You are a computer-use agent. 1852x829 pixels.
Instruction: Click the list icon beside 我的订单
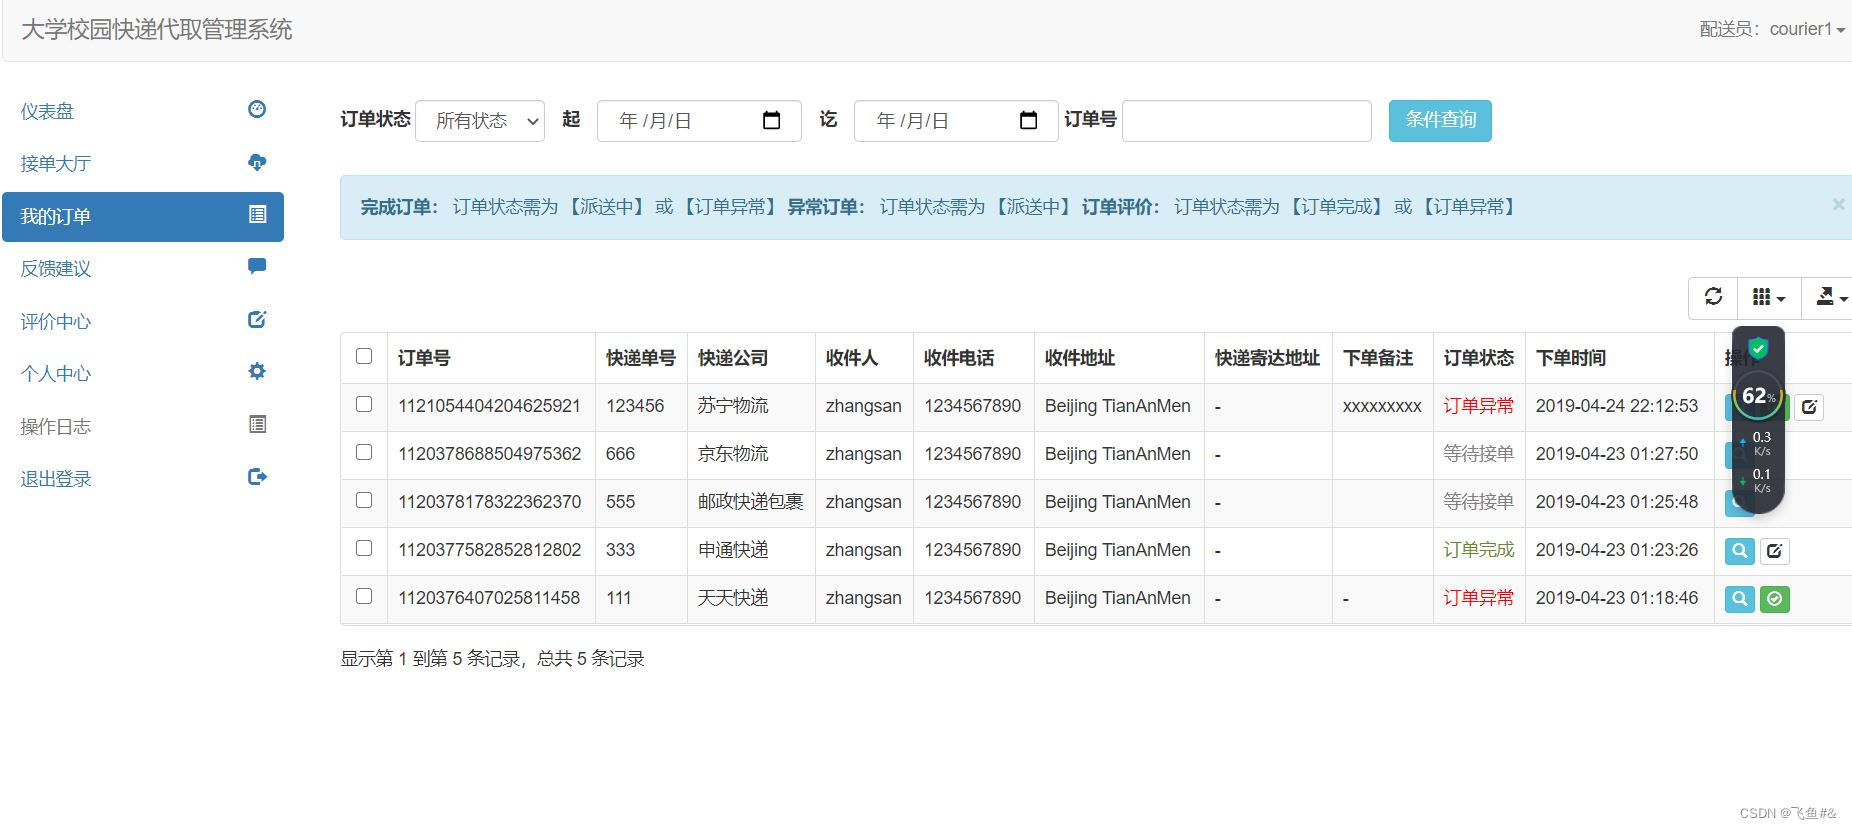pyautogui.click(x=257, y=214)
